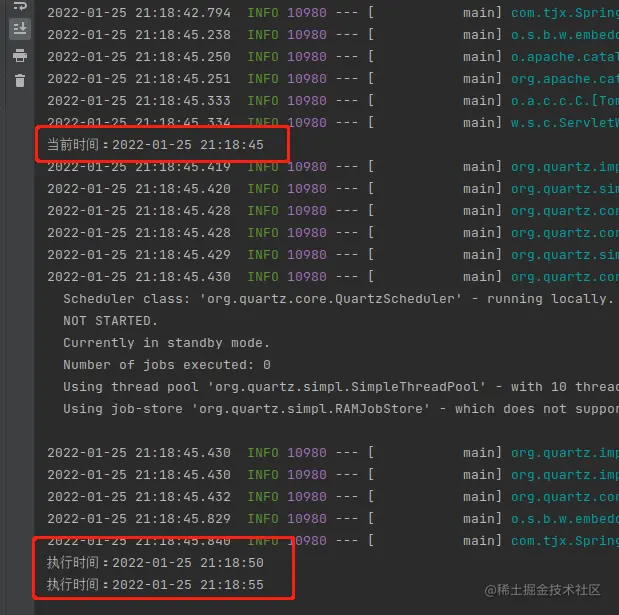
Task: Click main] thread label on 21:18:45.250 line
Action: coord(482,57)
